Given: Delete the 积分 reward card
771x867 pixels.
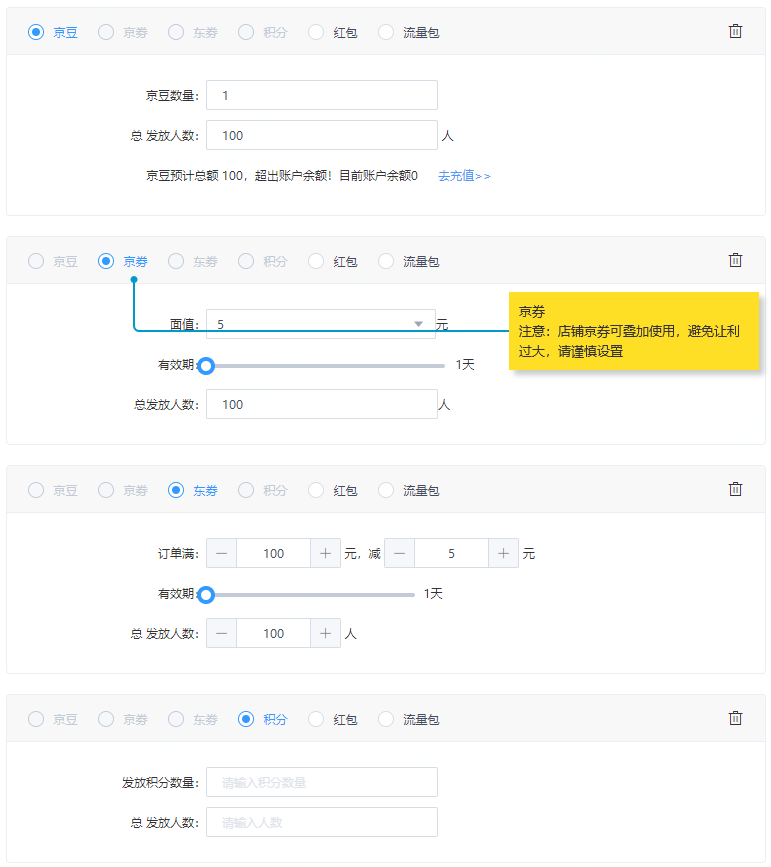Looking at the screenshot, I should [x=735, y=718].
